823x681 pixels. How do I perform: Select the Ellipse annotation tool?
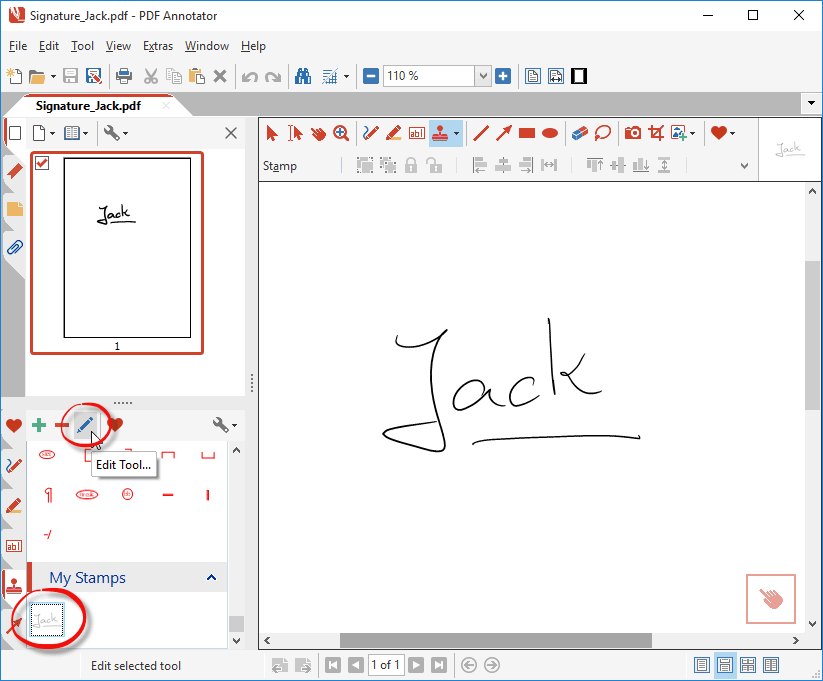click(551, 132)
